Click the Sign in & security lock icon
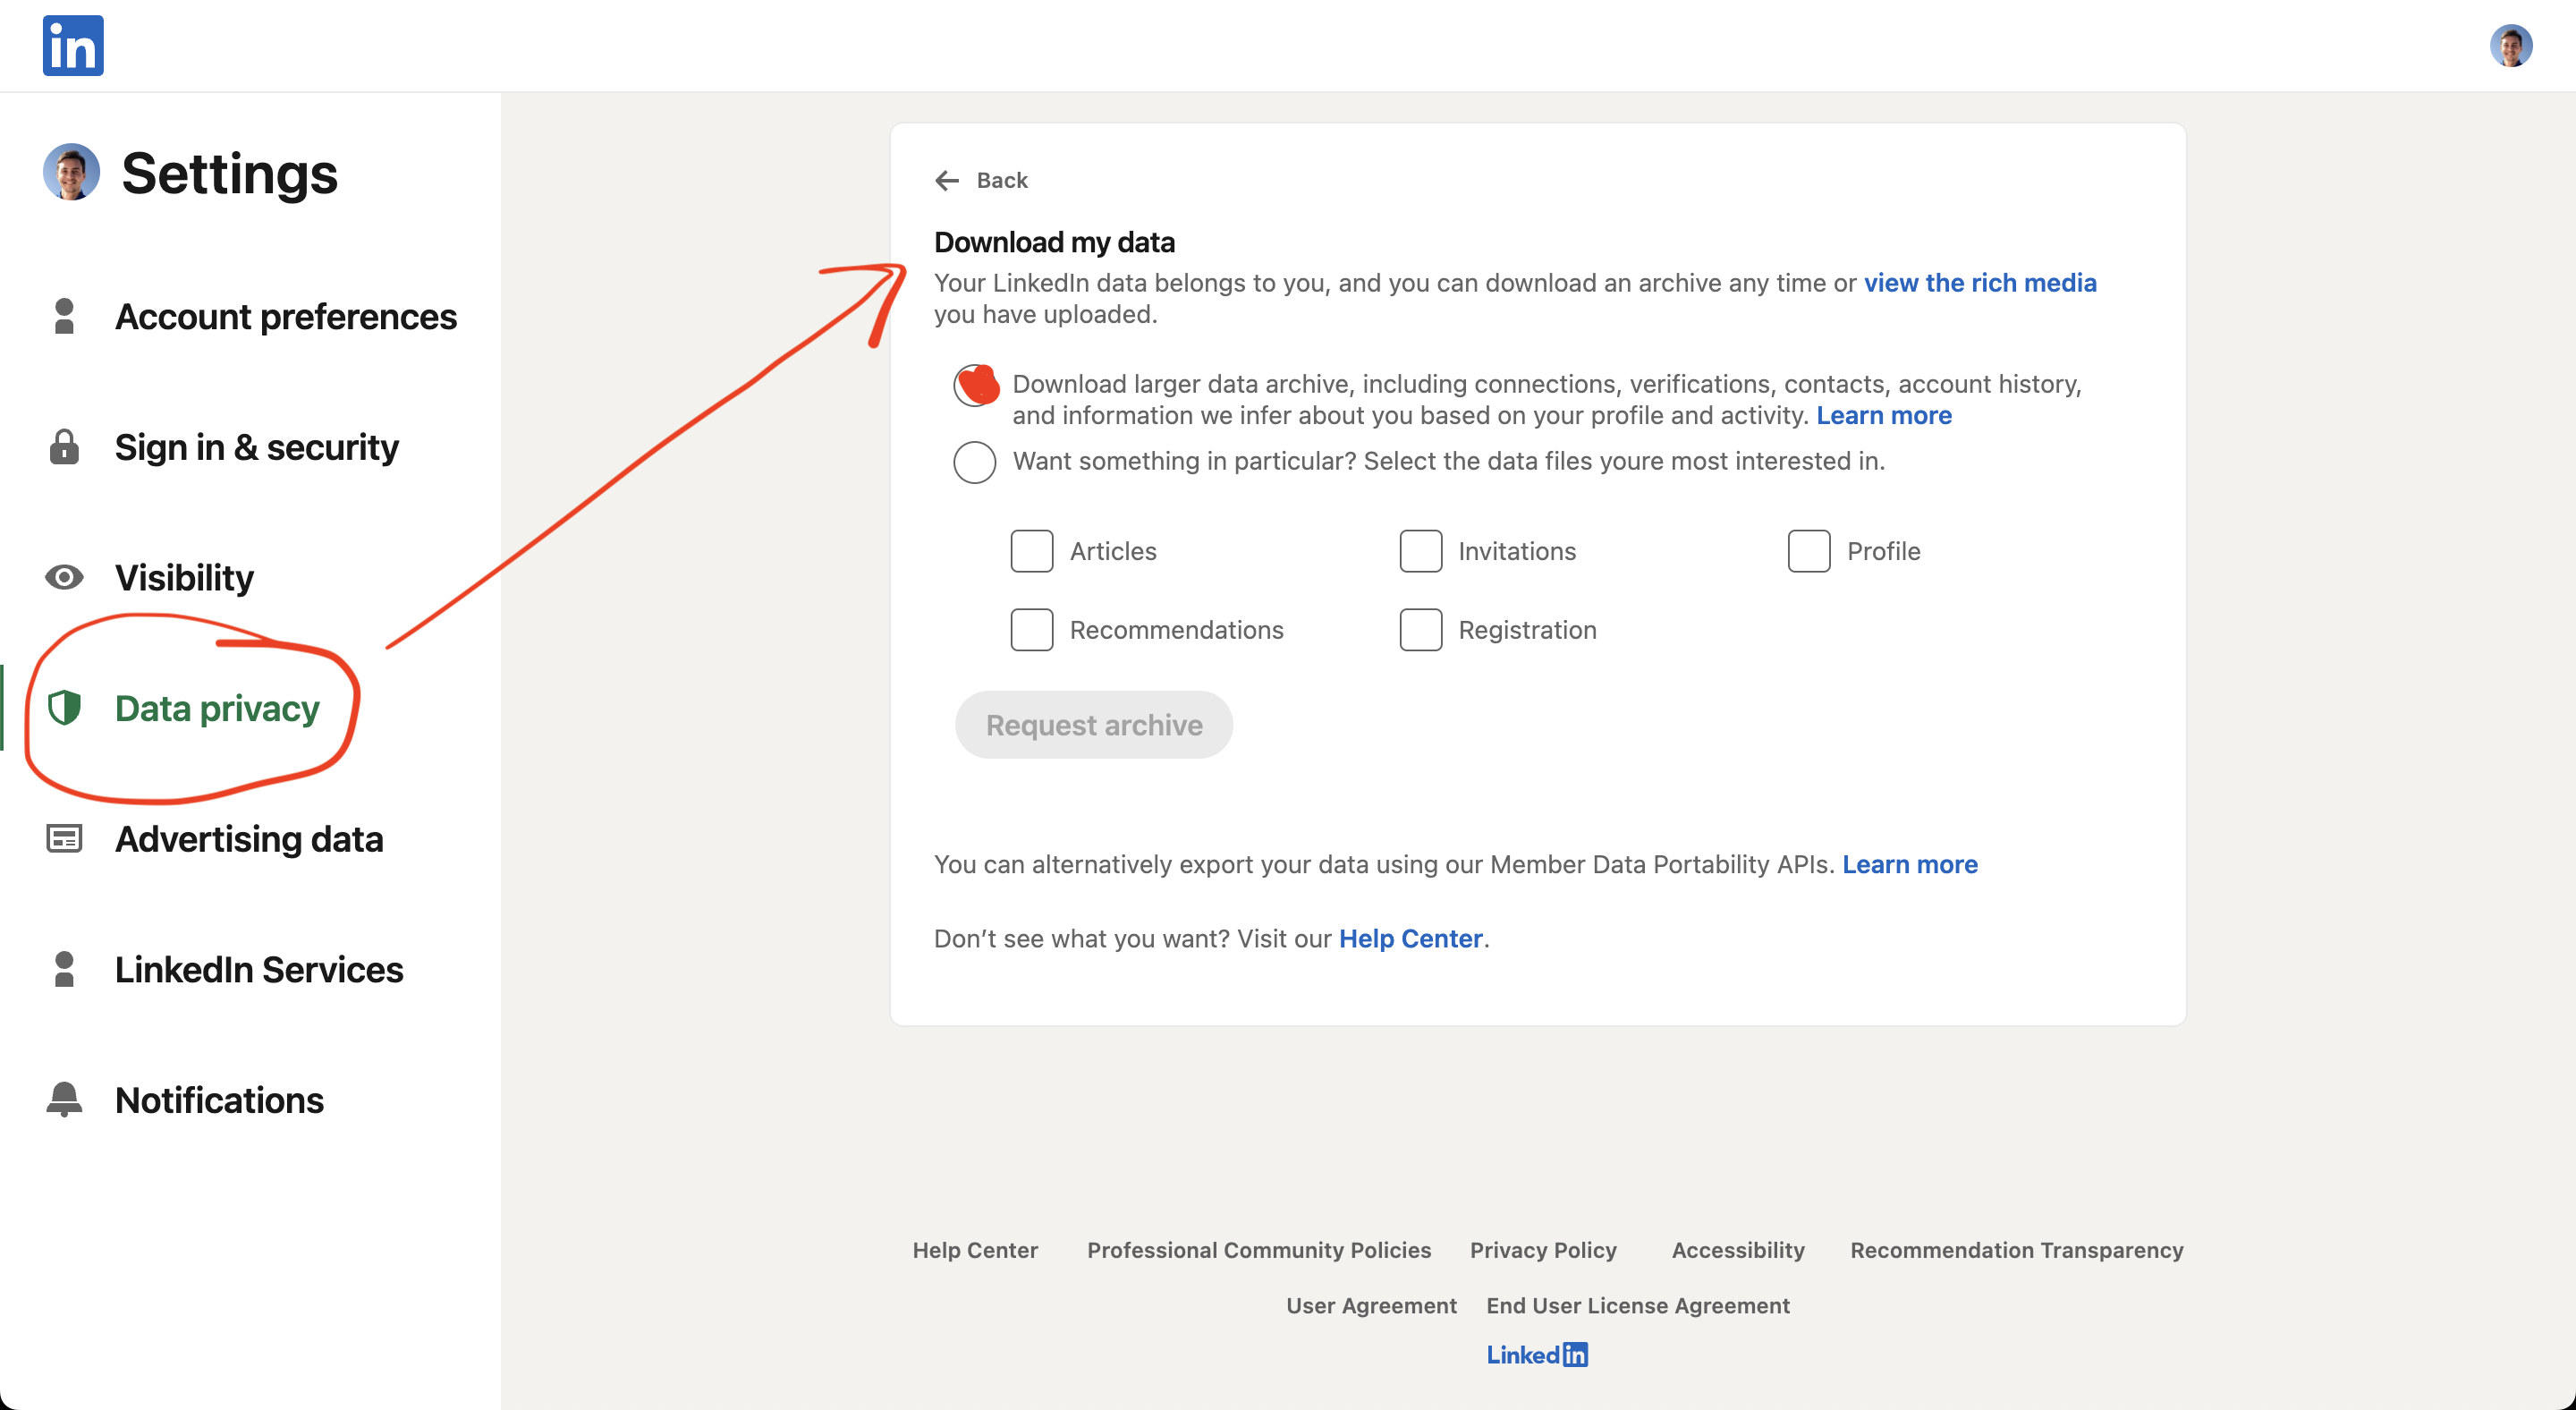This screenshot has width=2576, height=1410. click(x=64, y=447)
